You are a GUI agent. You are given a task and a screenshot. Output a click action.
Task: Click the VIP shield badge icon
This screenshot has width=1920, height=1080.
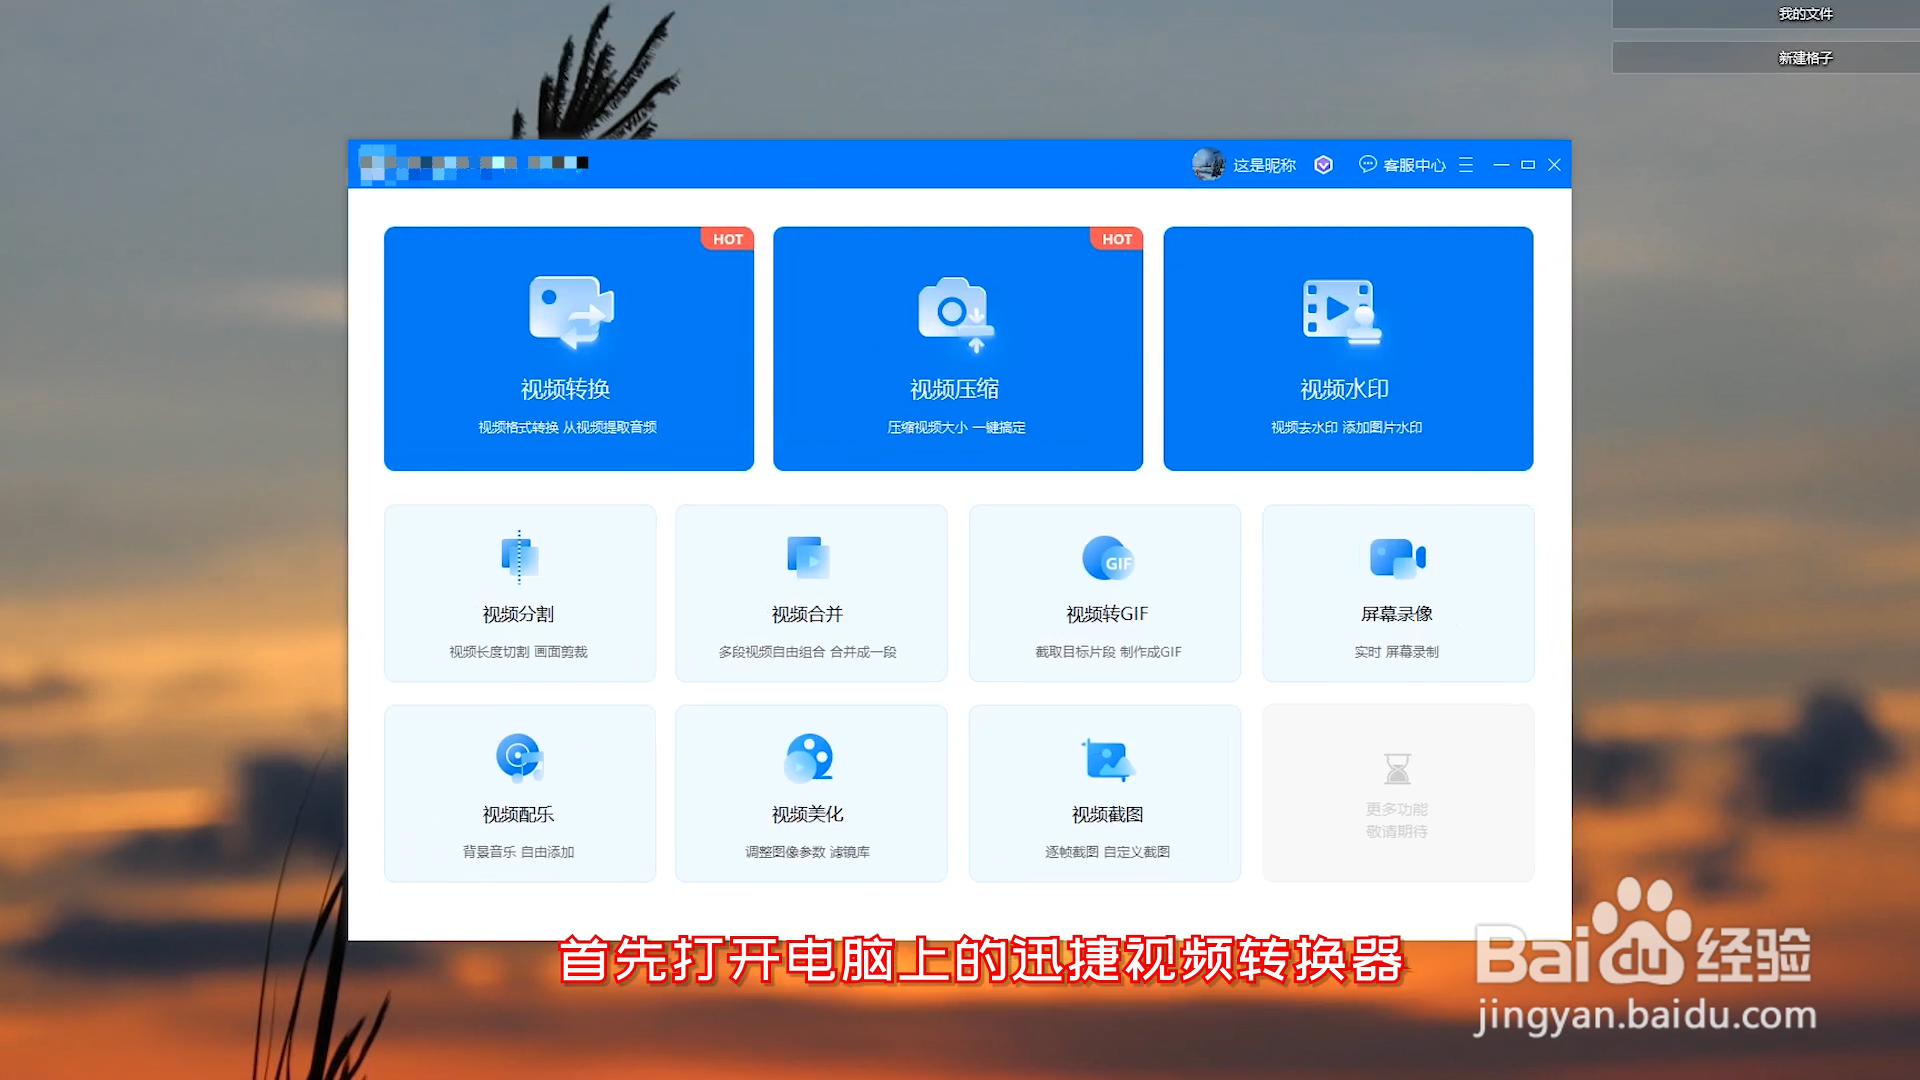1323,165
